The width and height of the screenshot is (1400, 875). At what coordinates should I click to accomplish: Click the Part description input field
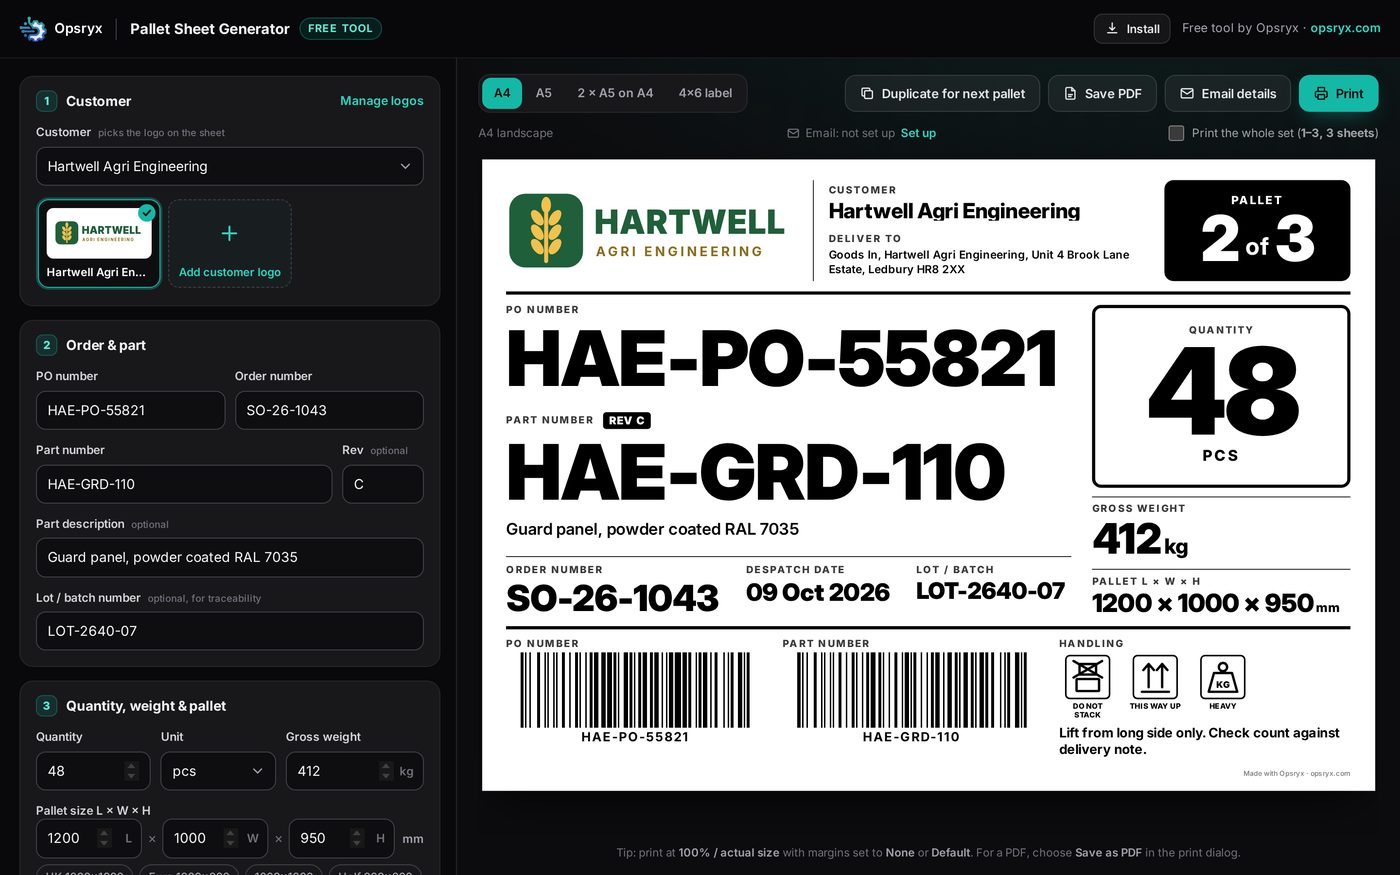tap(229, 557)
